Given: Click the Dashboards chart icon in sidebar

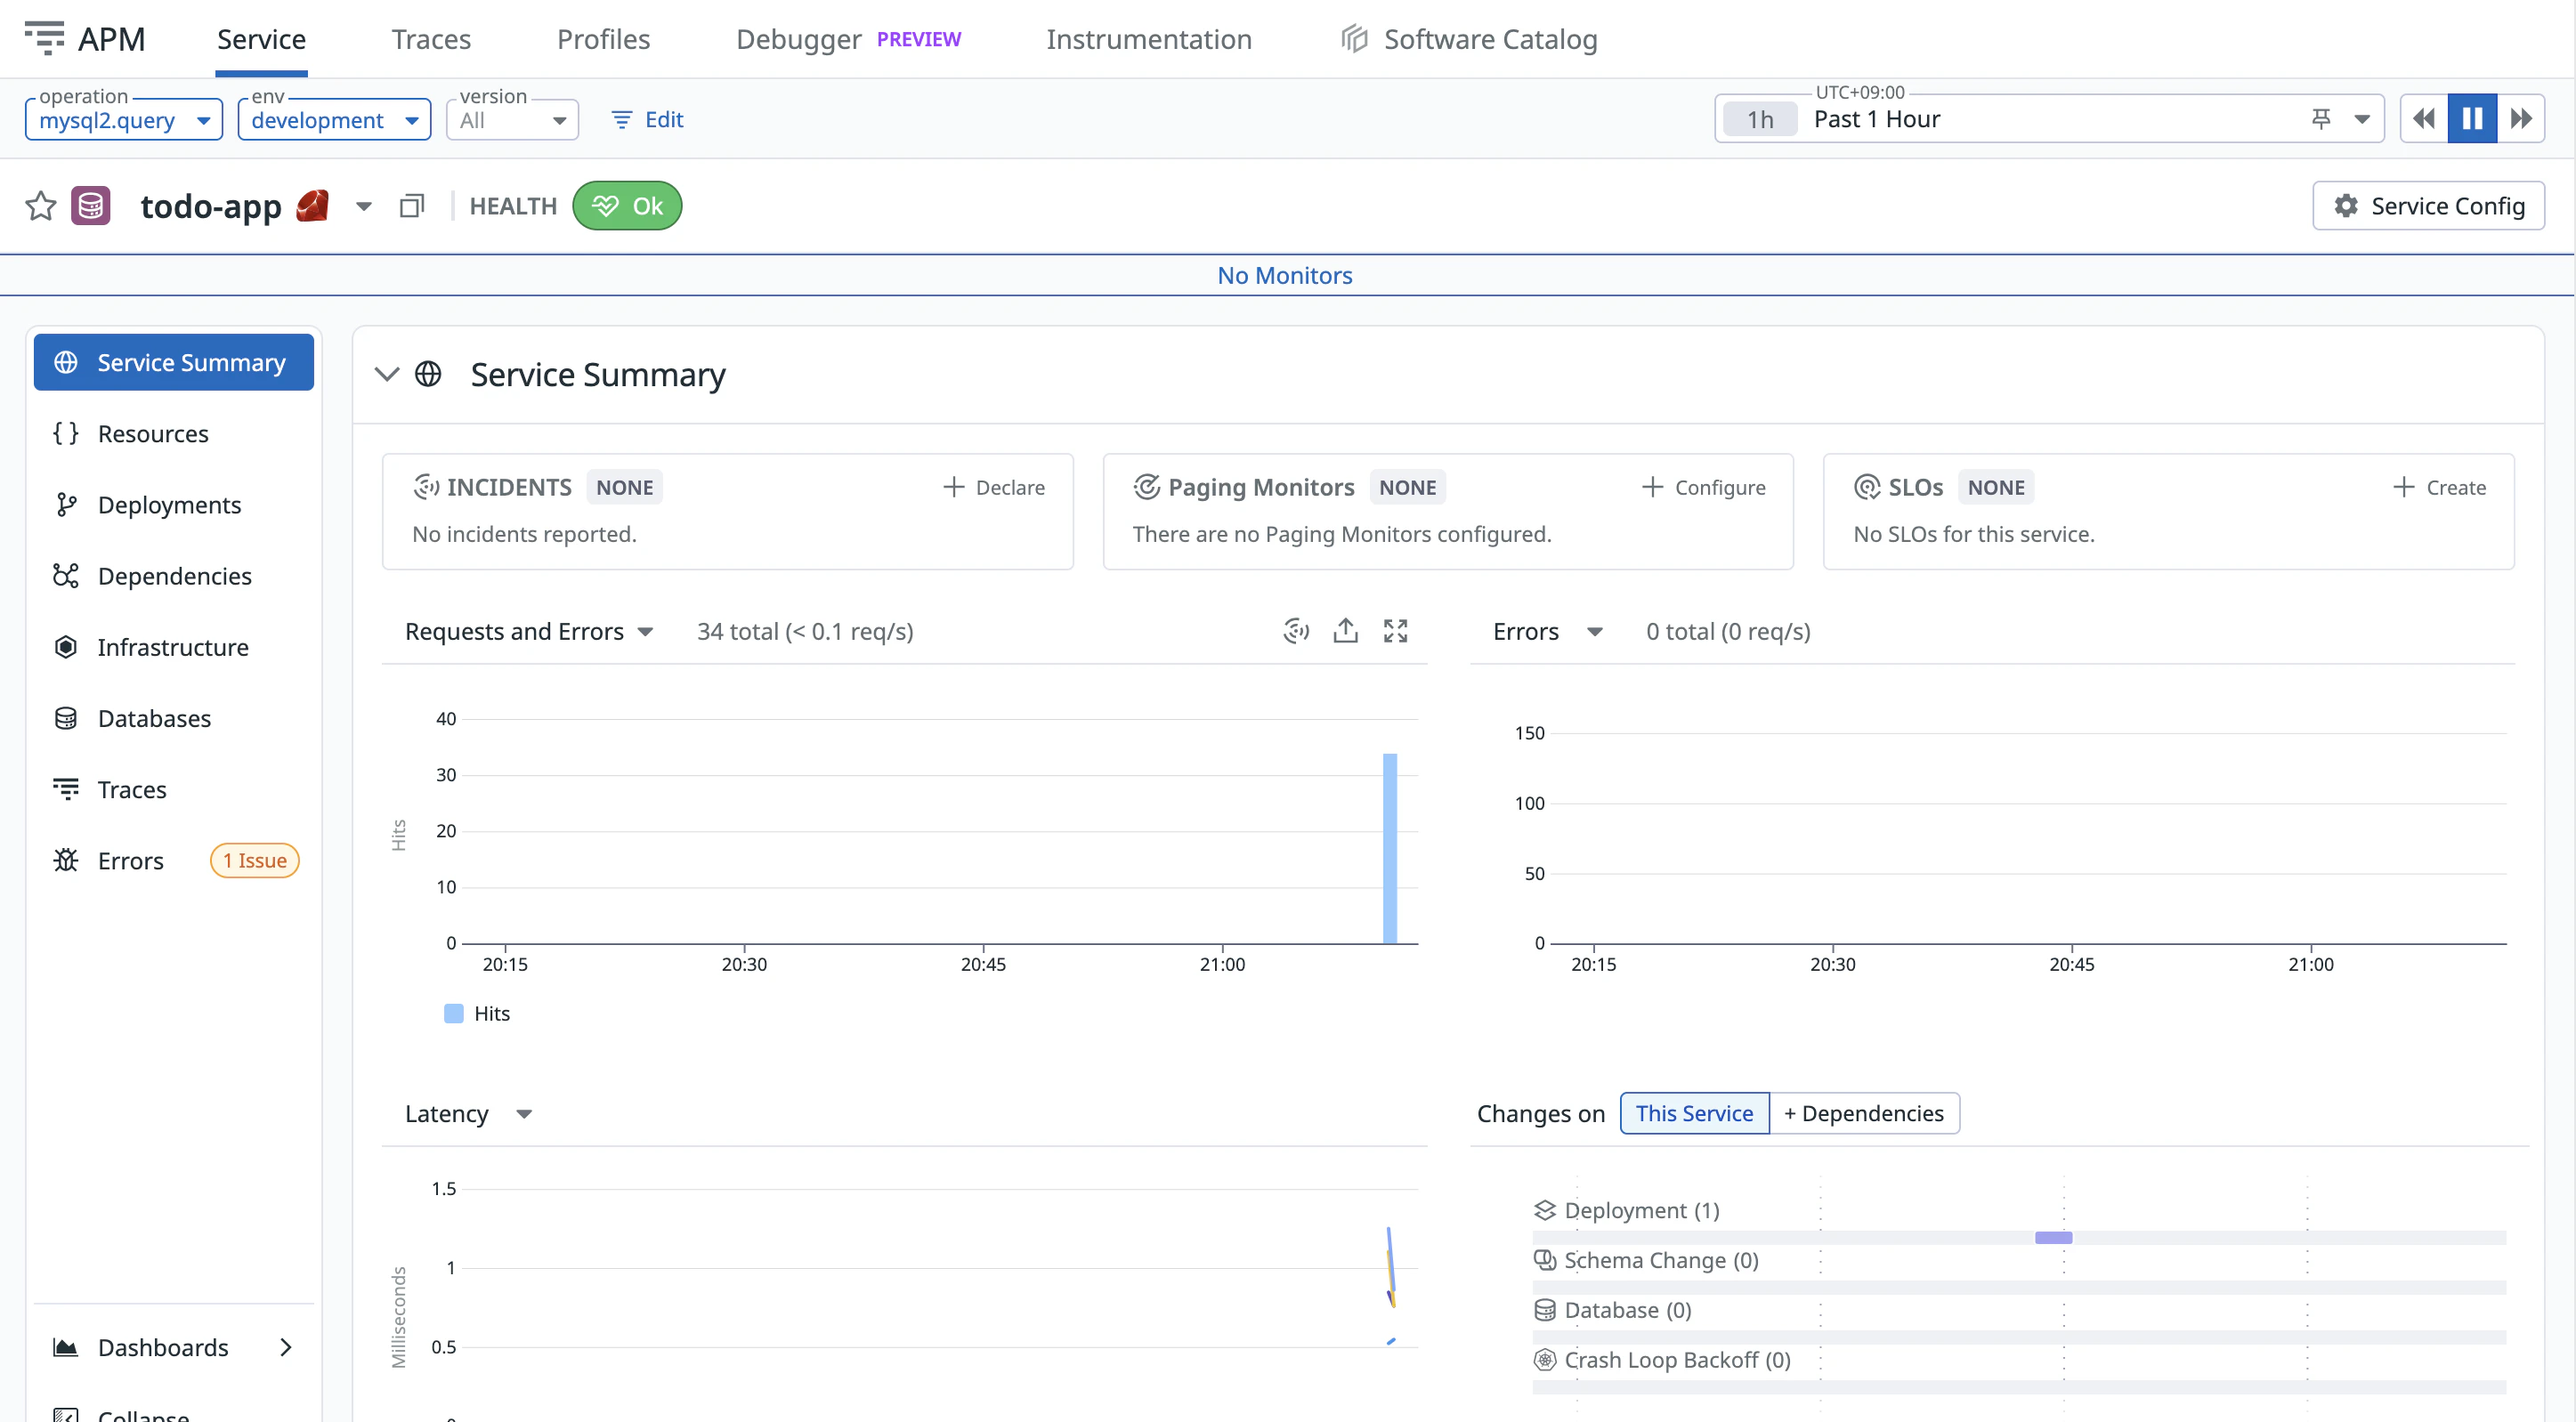Looking at the screenshot, I should click(66, 1347).
